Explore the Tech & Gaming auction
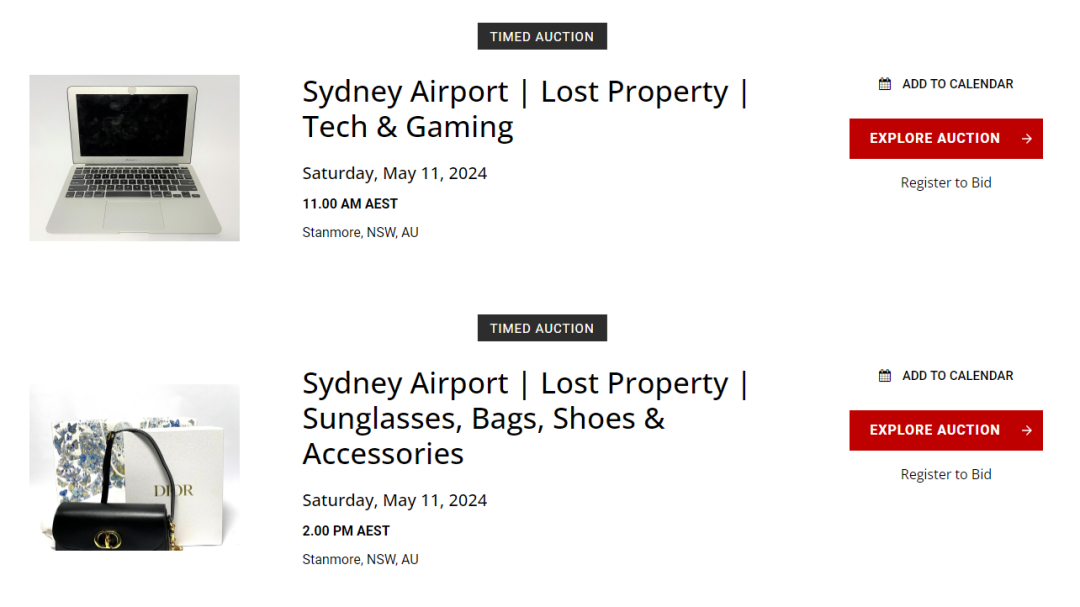The width and height of the screenshot is (1080, 607). (935, 139)
